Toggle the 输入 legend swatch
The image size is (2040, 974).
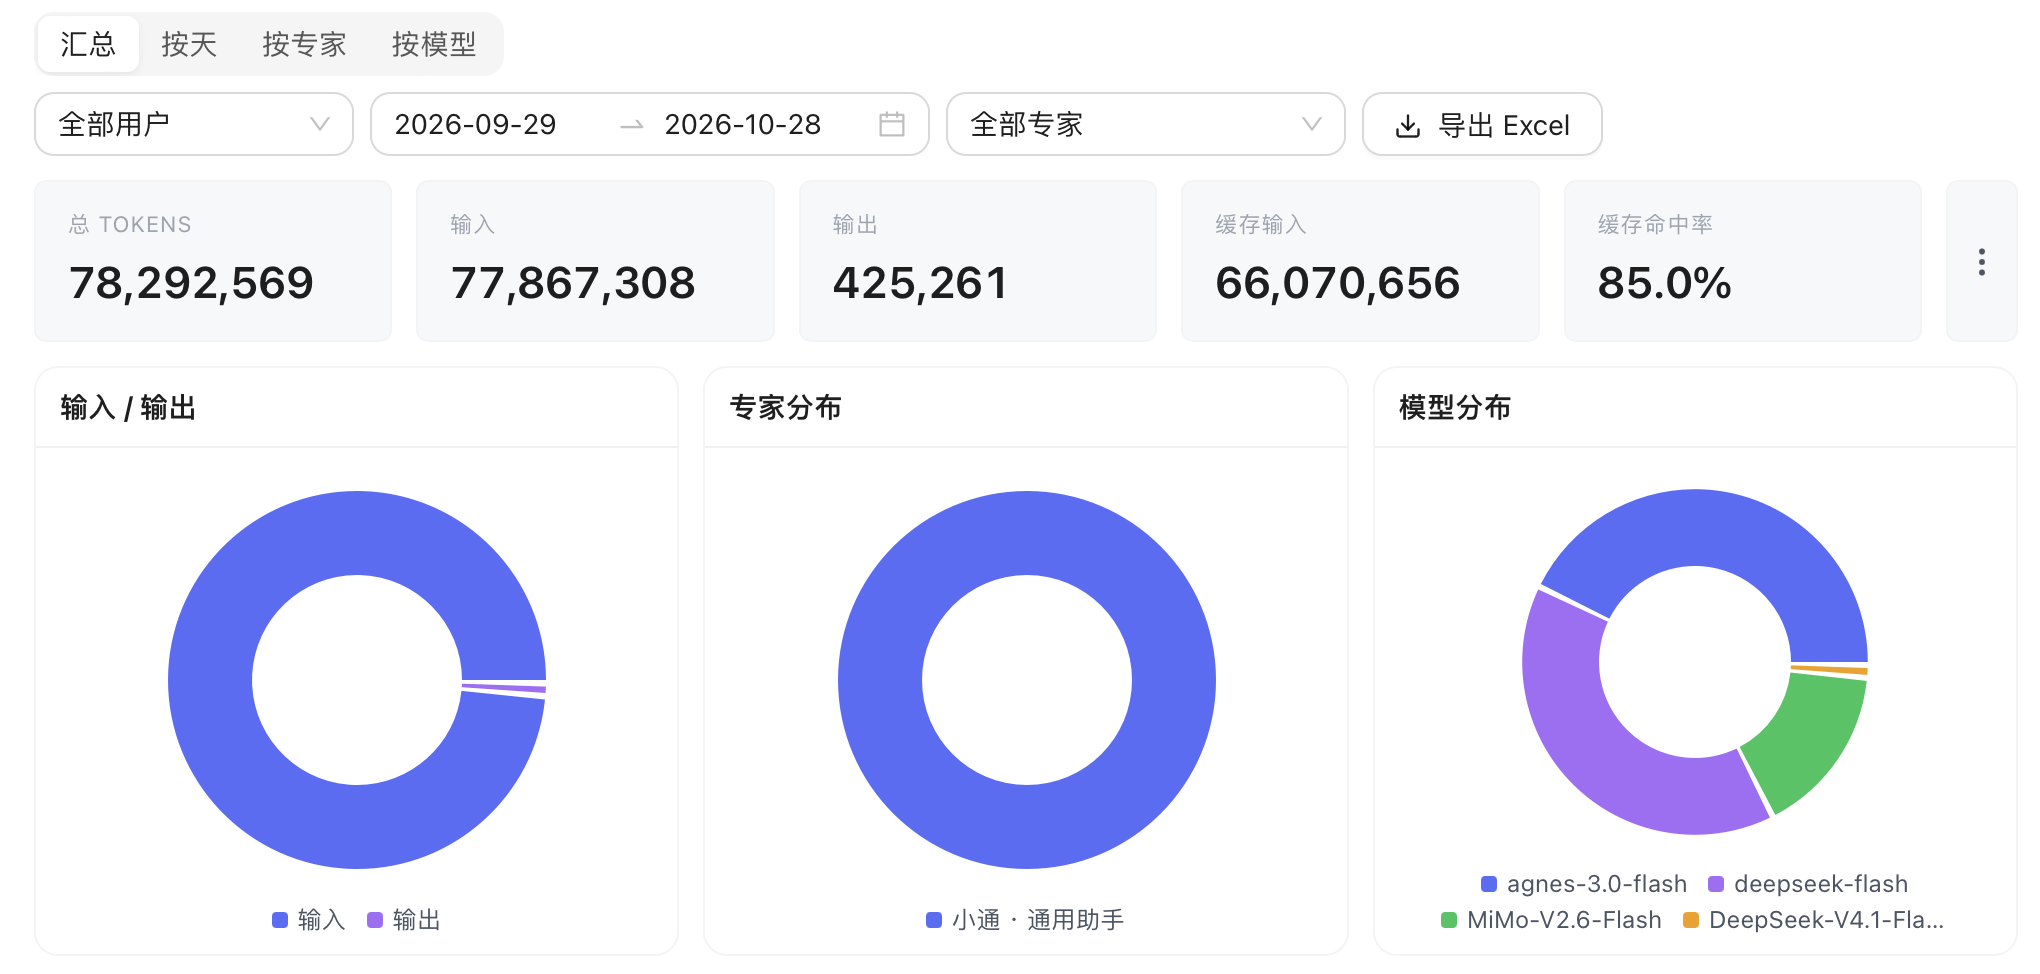click(x=280, y=920)
